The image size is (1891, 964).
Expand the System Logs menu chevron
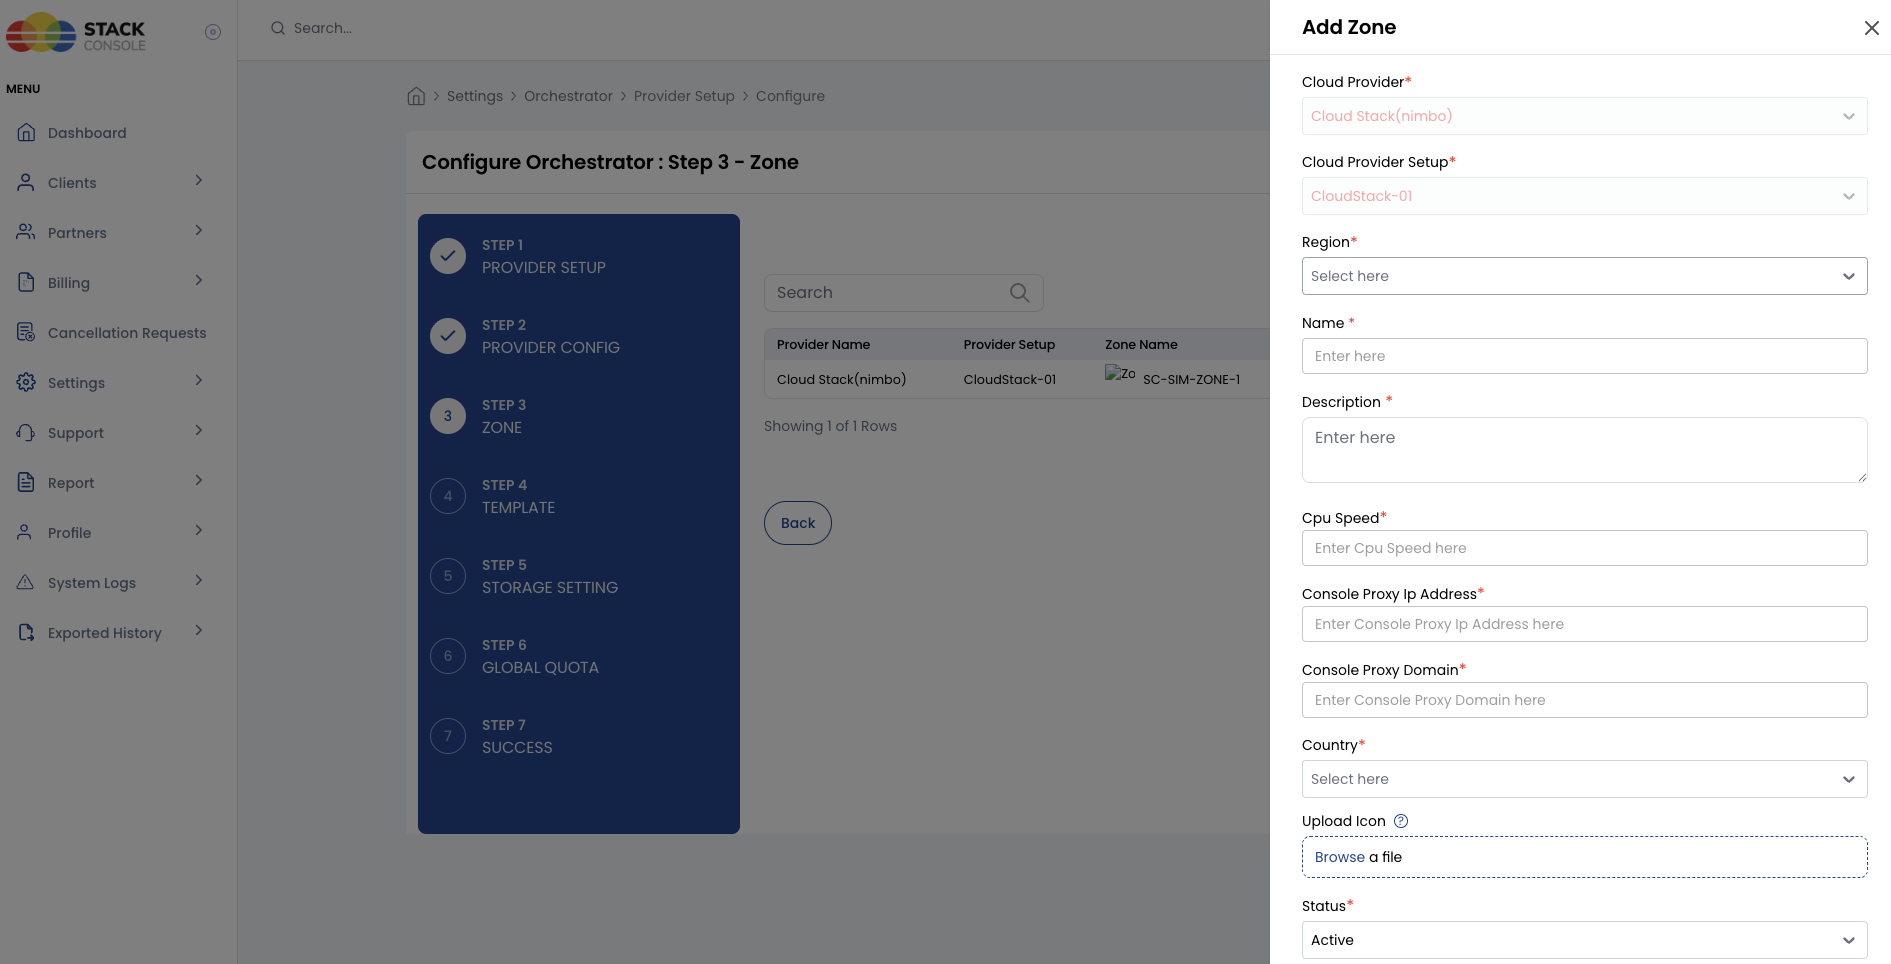click(198, 581)
